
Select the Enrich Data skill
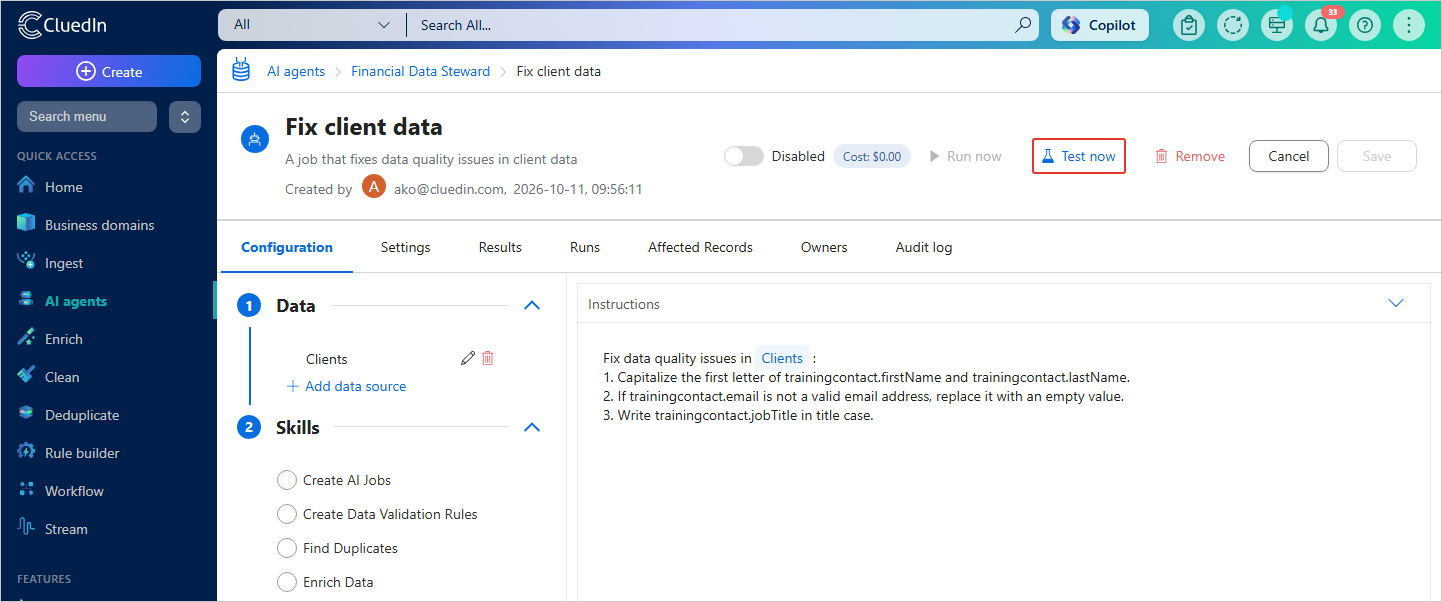[287, 582]
